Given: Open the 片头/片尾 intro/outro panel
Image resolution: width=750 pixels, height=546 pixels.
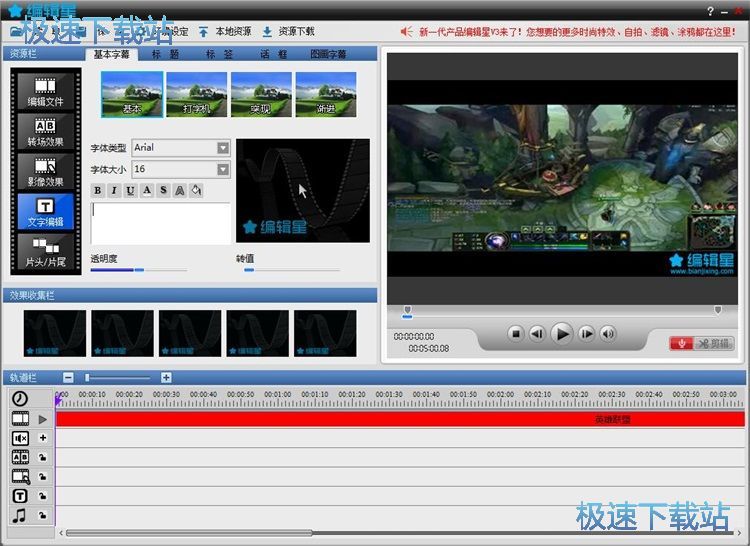Looking at the screenshot, I should [45, 252].
